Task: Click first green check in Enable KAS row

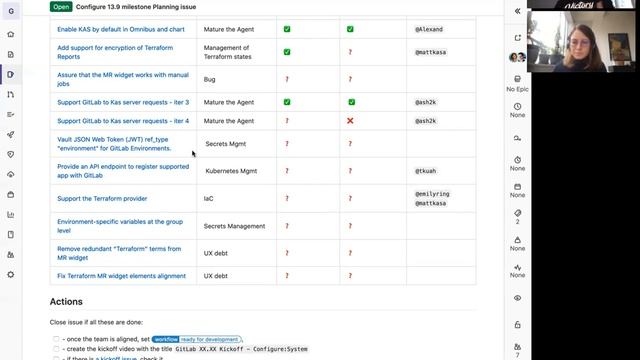Action: pyautogui.click(x=287, y=29)
